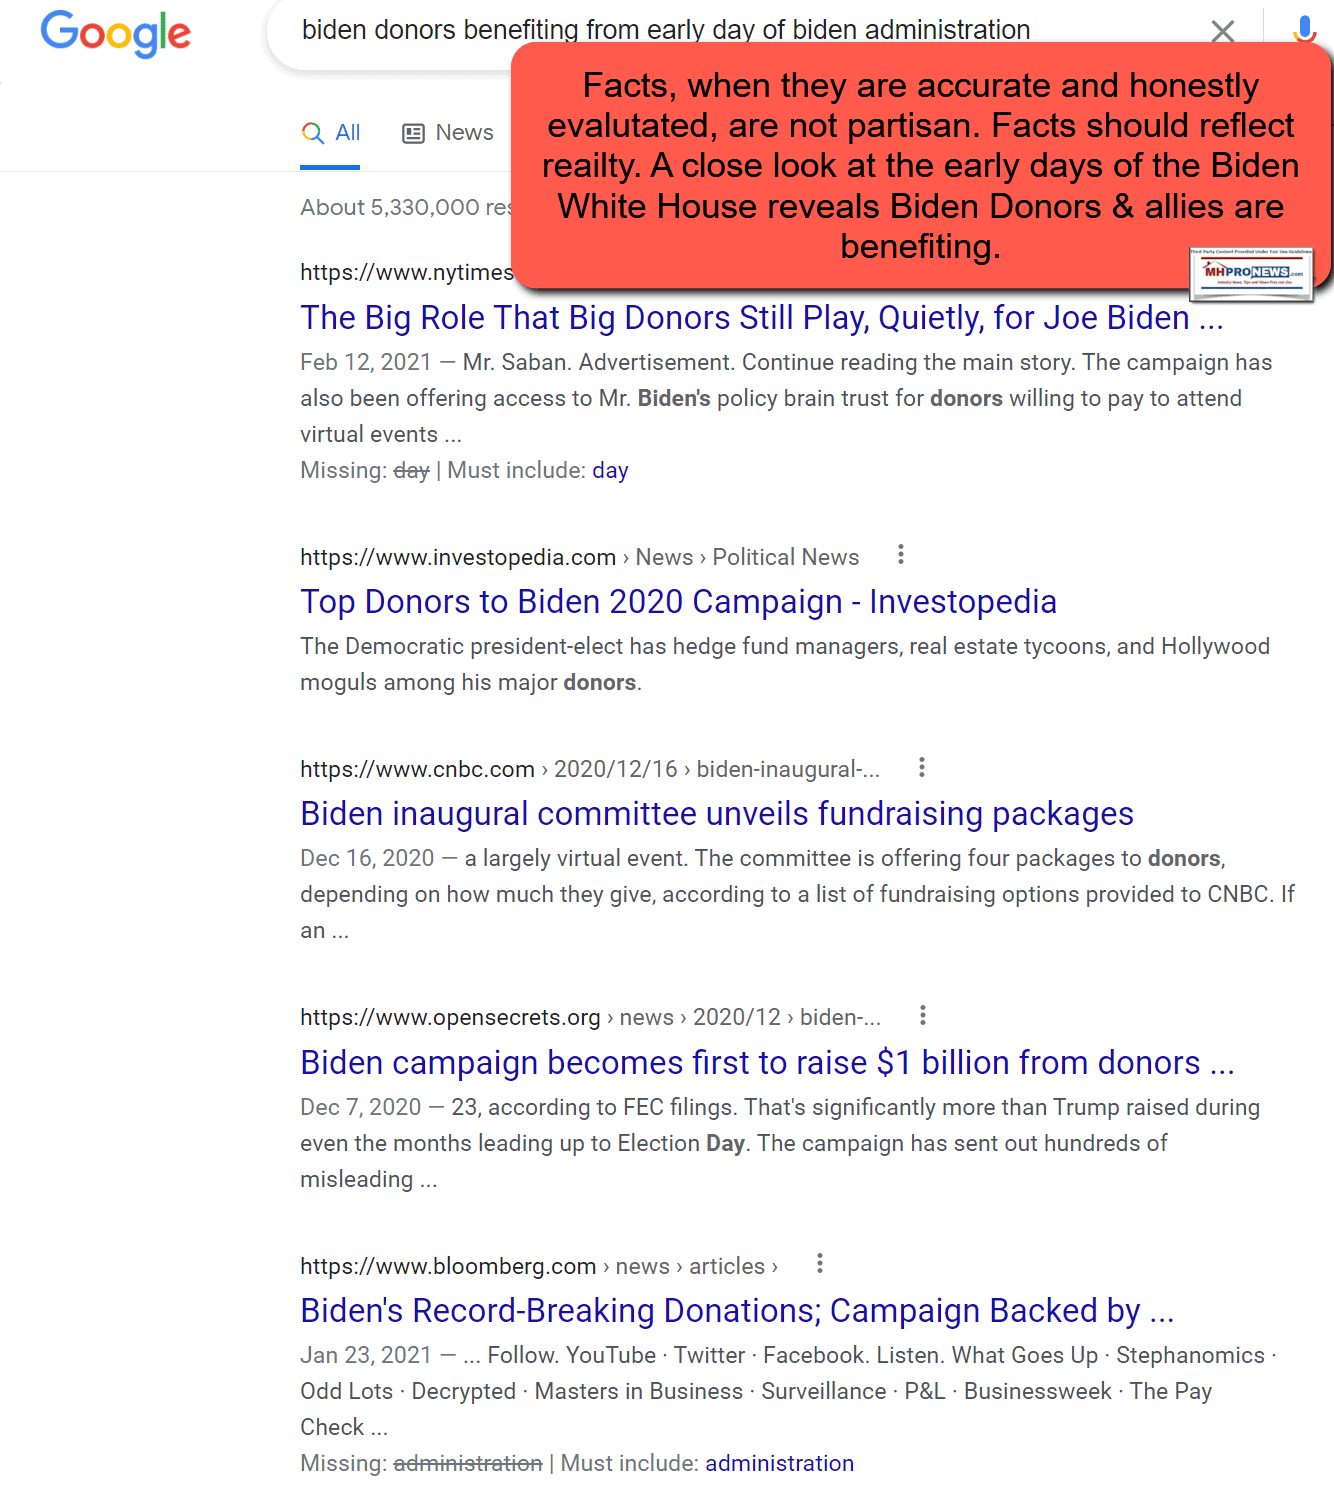Click the MHProNews logo badge
Viewport: 1334px width, 1509px height.
[1251, 273]
